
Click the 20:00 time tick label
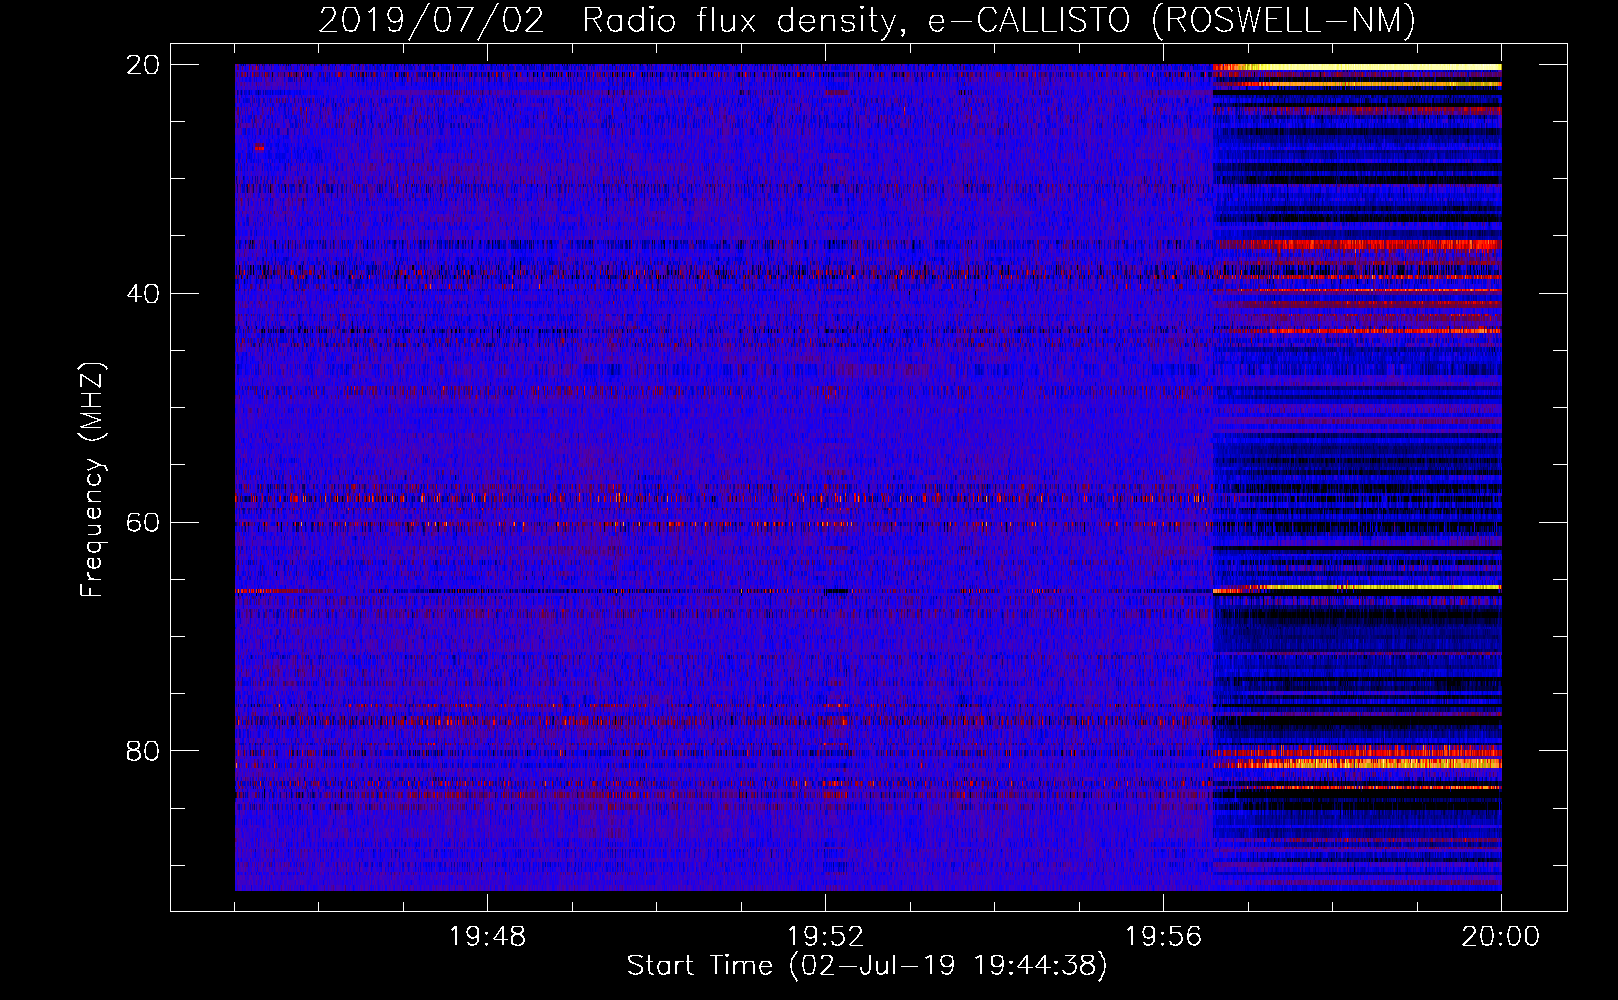tap(1501, 937)
